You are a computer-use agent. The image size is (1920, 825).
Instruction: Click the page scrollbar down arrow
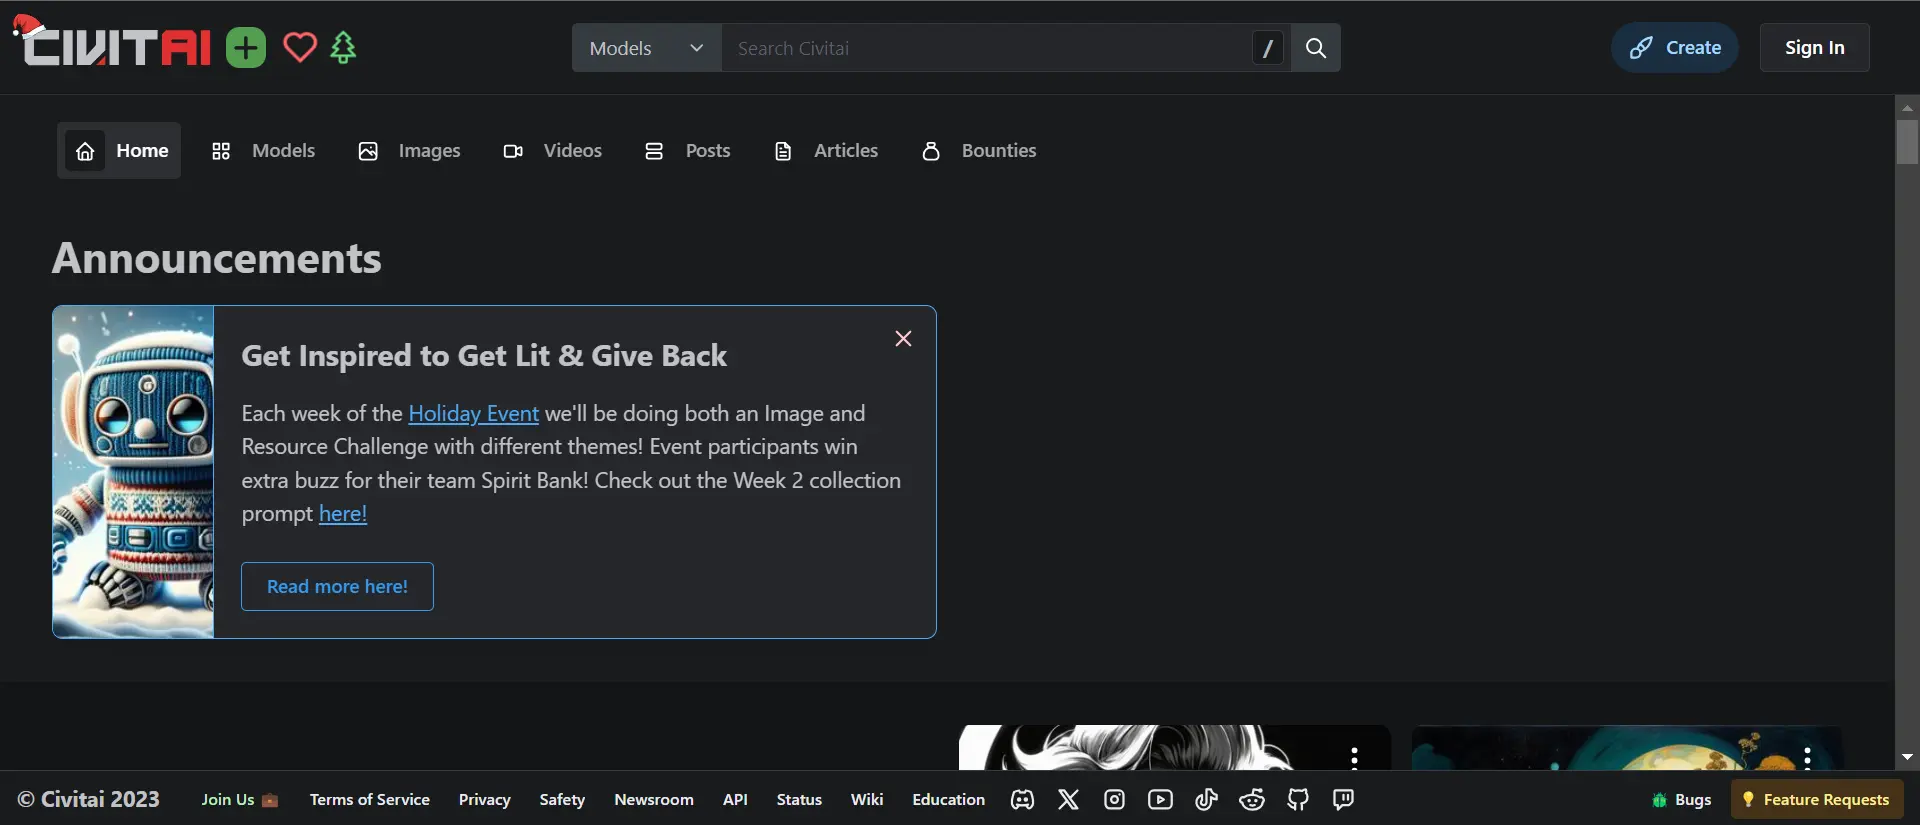pos(1907,757)
